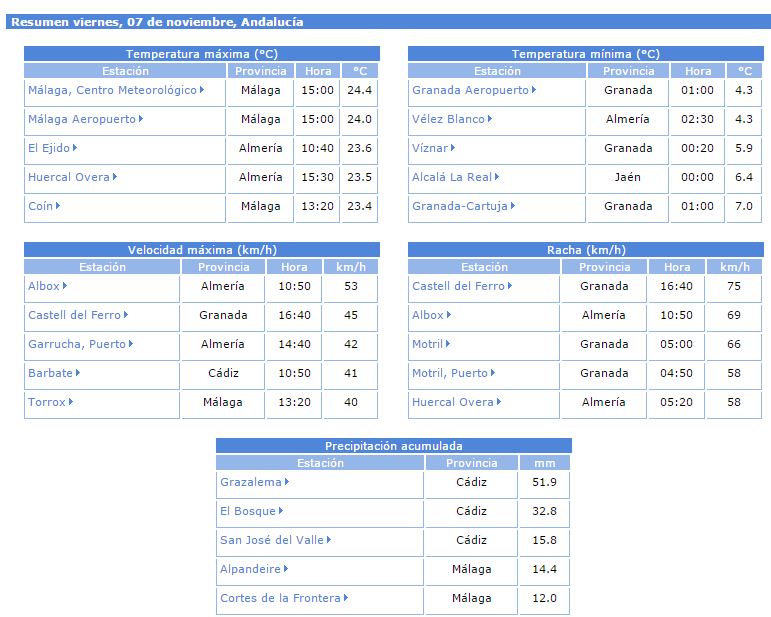
Task: Select the 32.8 value for El Bosque
Action: coord(544,511)
